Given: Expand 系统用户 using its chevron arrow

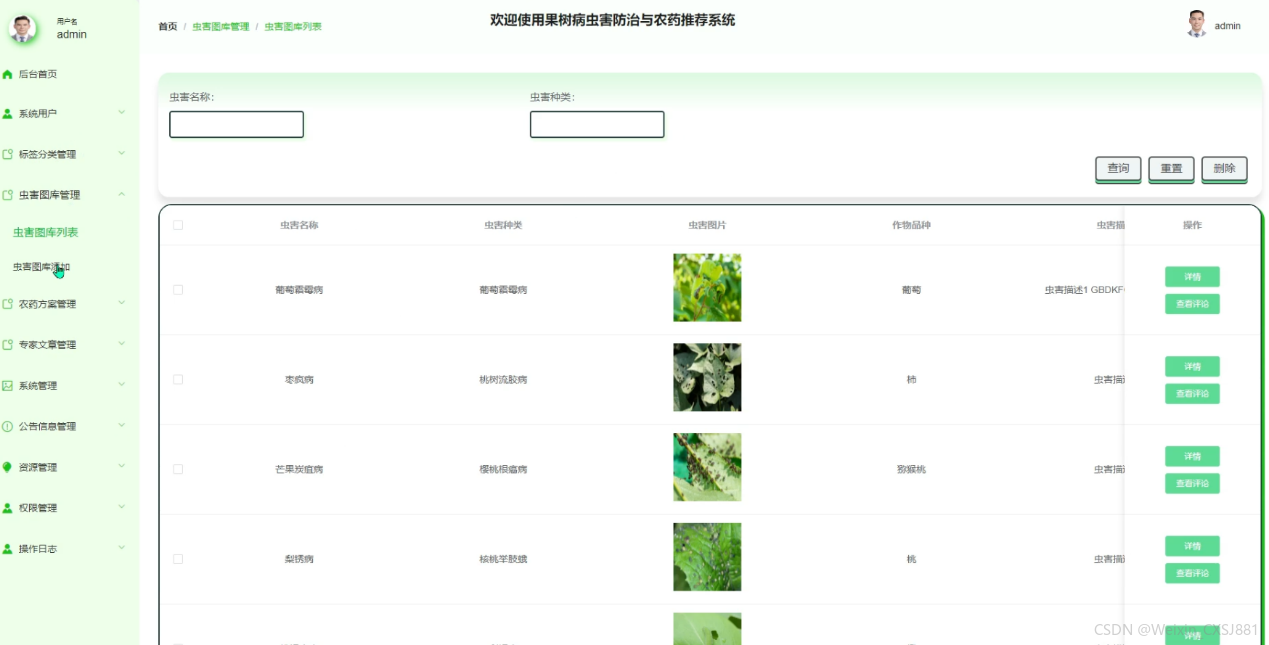Looking at the screenshot, I should click(x=122, y=112).
